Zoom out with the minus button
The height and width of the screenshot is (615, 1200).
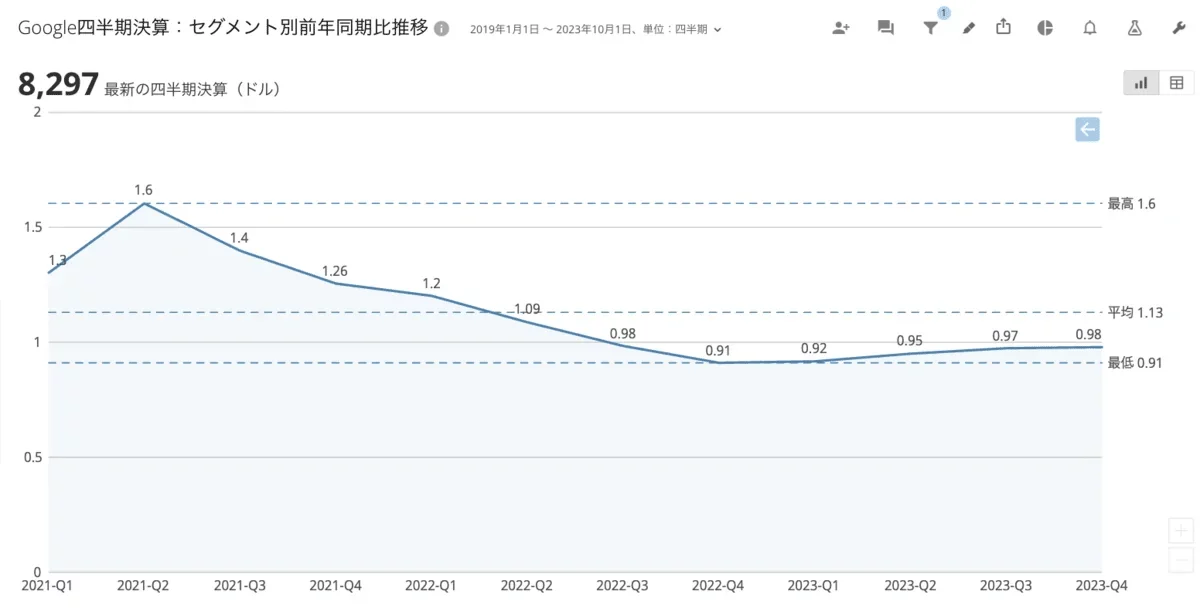pyautogui.click(x=1181, y=559)
